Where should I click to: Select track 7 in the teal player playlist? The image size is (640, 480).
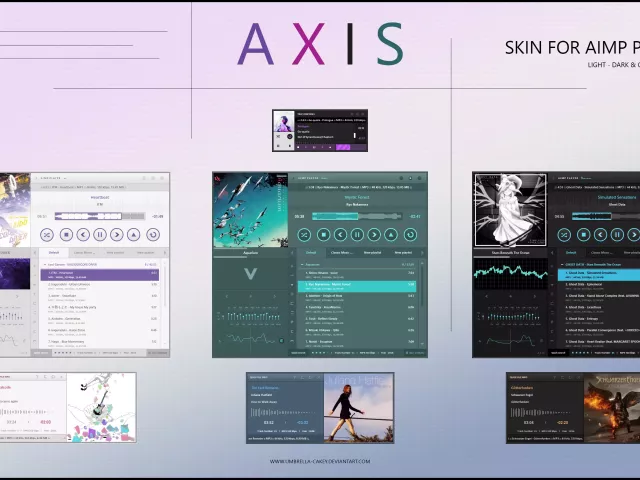[x=357, y=342]
